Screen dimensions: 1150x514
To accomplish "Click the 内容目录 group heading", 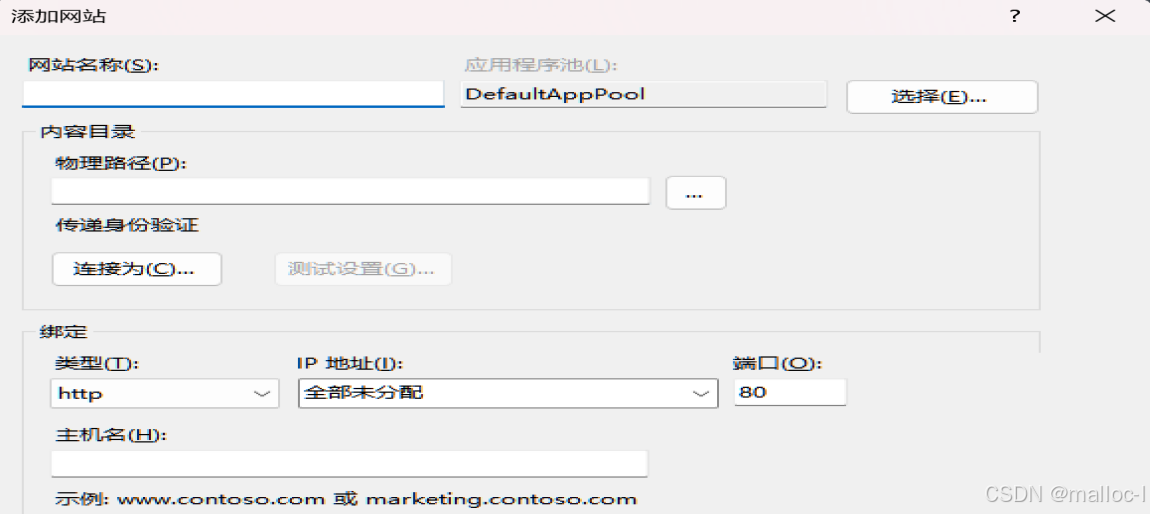I will 87,133.
